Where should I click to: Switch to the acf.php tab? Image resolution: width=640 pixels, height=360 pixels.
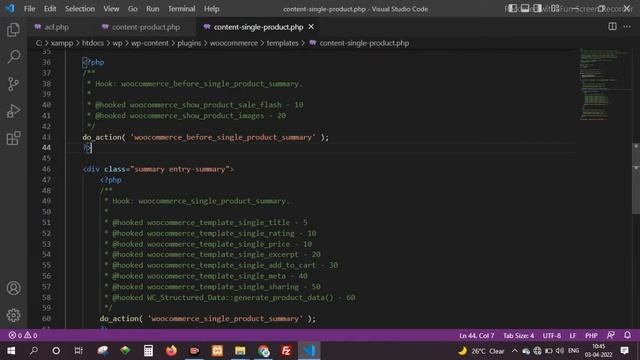[57, 27]
